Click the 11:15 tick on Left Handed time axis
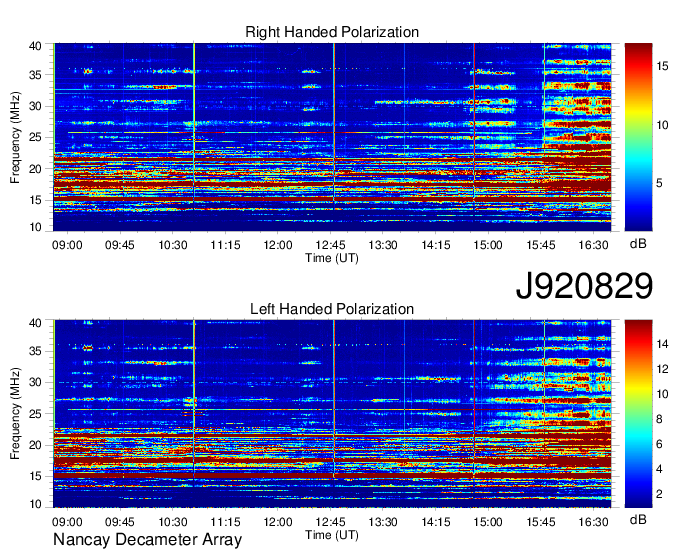 (225, 522)
